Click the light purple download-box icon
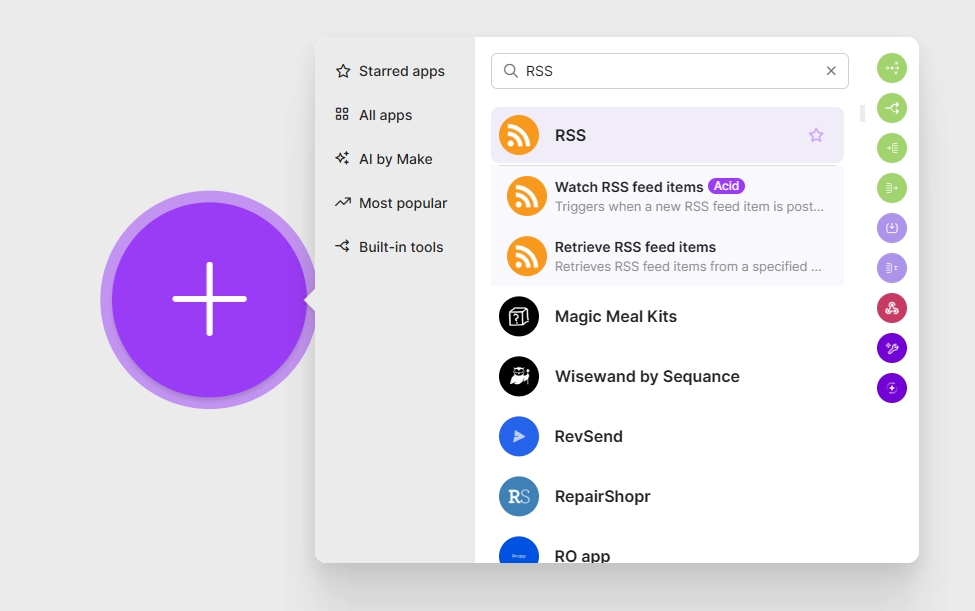The image size is (975, 611). click(x=892, y=228)
